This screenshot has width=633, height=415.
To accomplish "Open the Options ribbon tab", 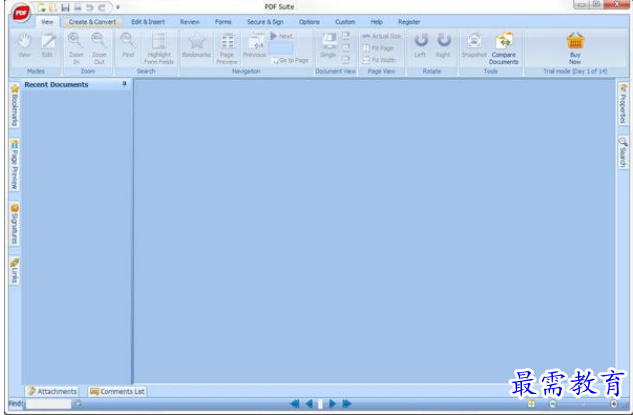I will point(309,22).
